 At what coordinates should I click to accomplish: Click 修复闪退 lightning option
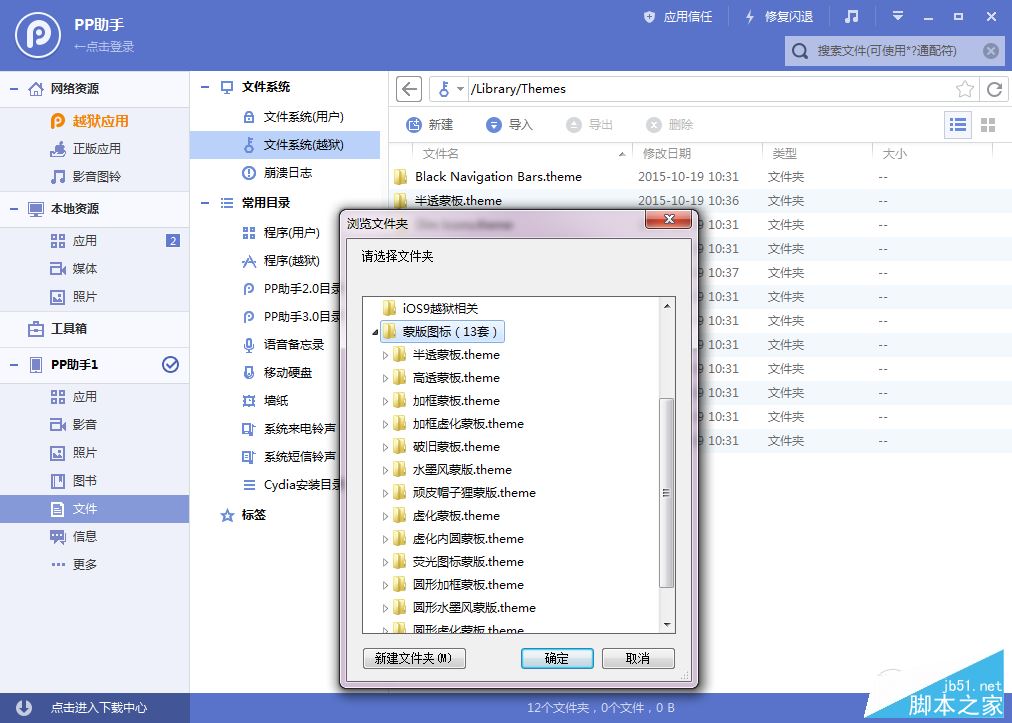tap(779, 17)
